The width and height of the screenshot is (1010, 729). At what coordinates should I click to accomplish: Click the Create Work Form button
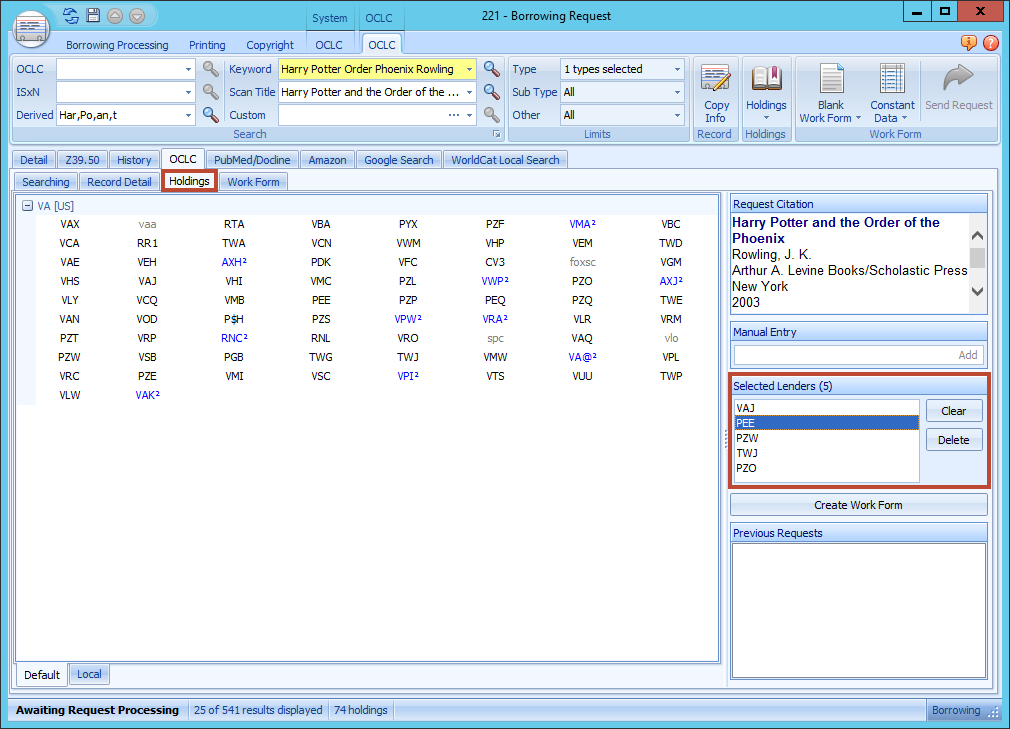pyautogui.click(x=858, y=504)
